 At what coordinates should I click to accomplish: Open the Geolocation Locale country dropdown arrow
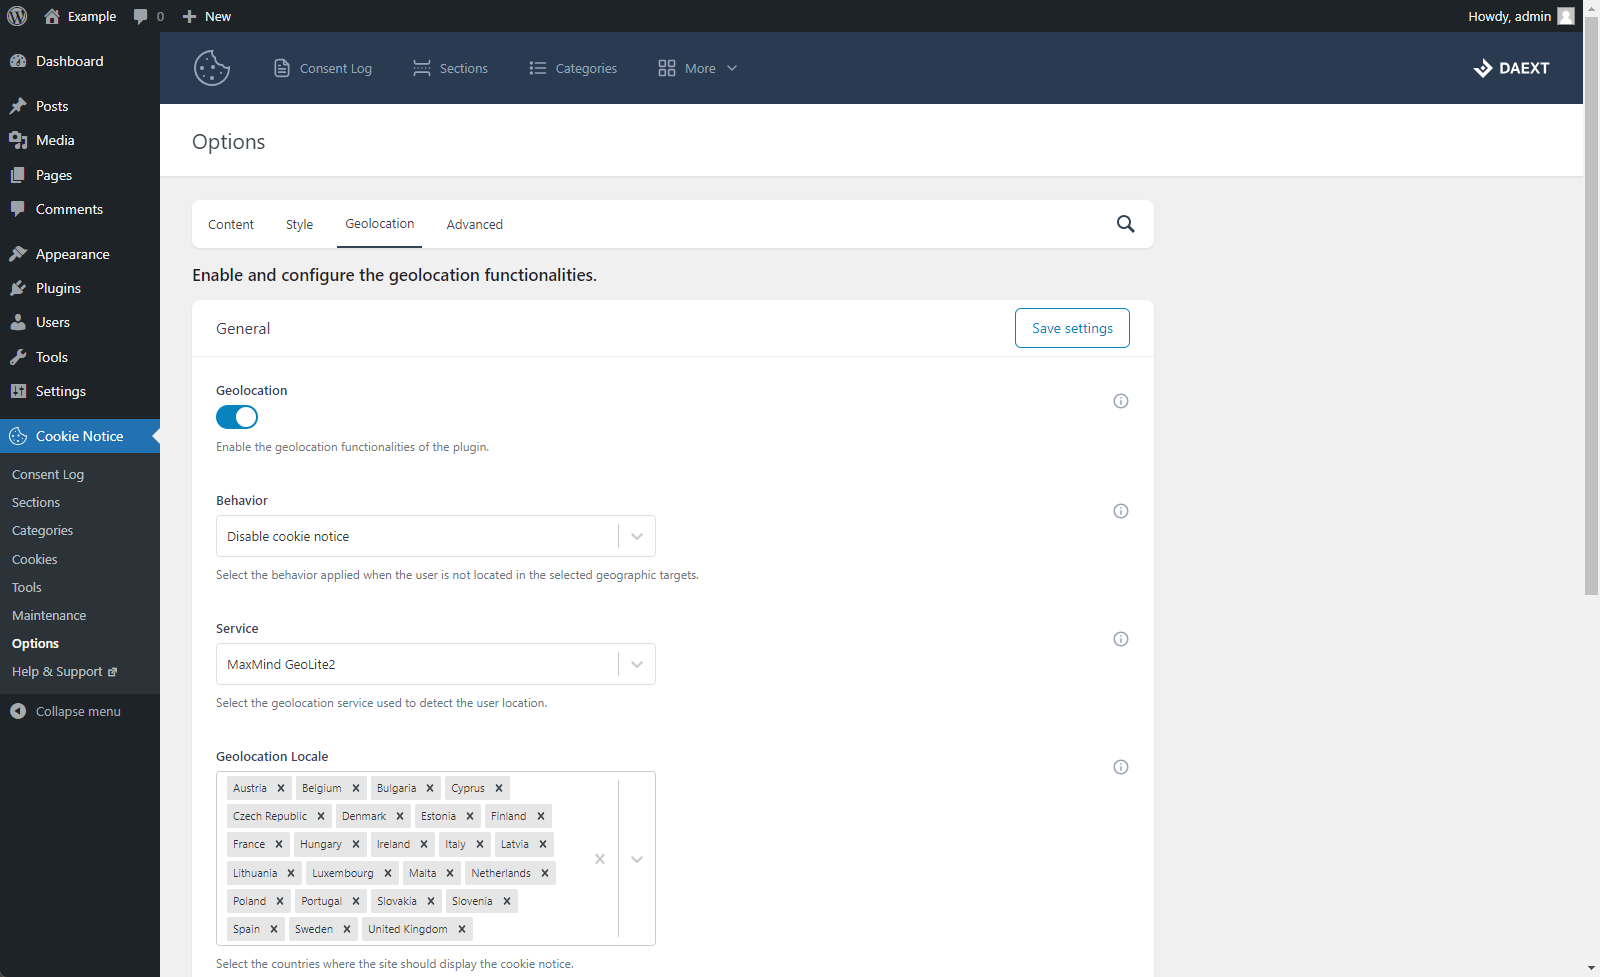[637, 859]
